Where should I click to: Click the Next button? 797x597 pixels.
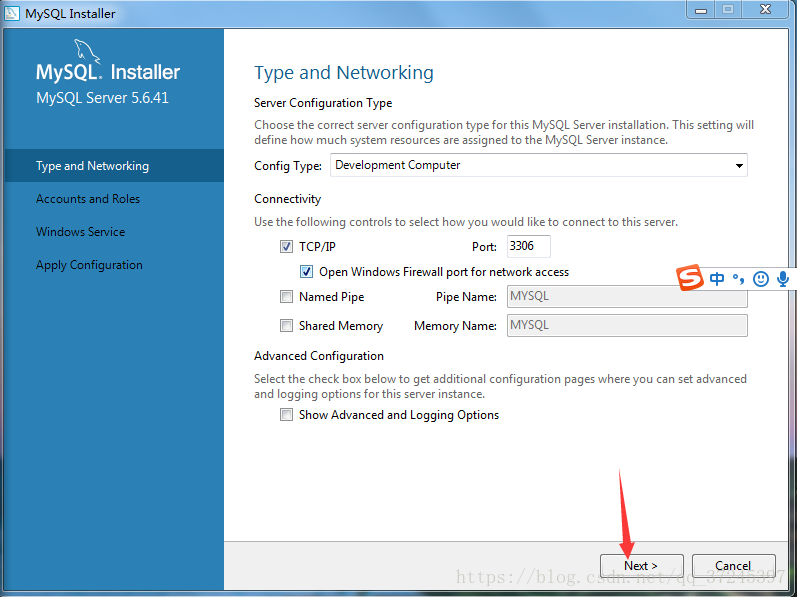coord(641,565)
